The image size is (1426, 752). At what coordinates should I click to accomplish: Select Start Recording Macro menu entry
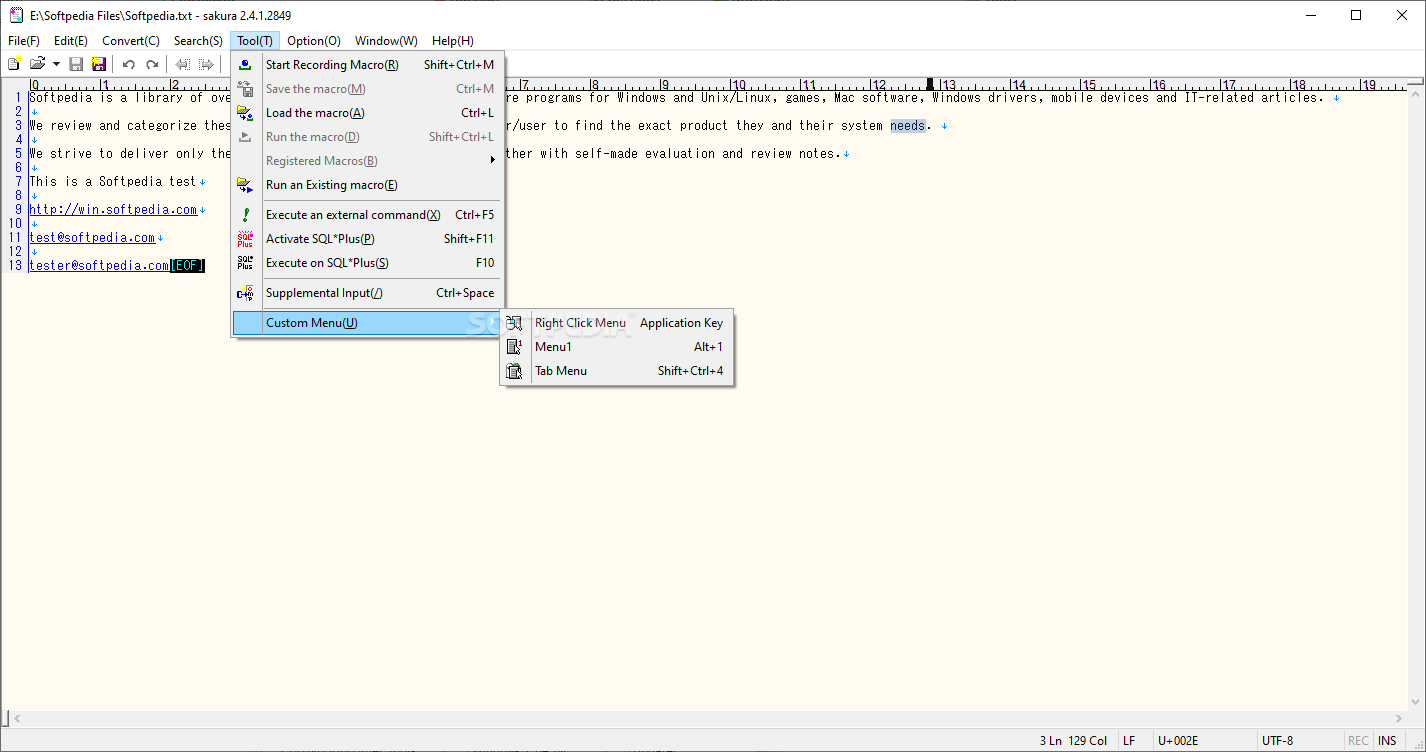click(369, 65)
